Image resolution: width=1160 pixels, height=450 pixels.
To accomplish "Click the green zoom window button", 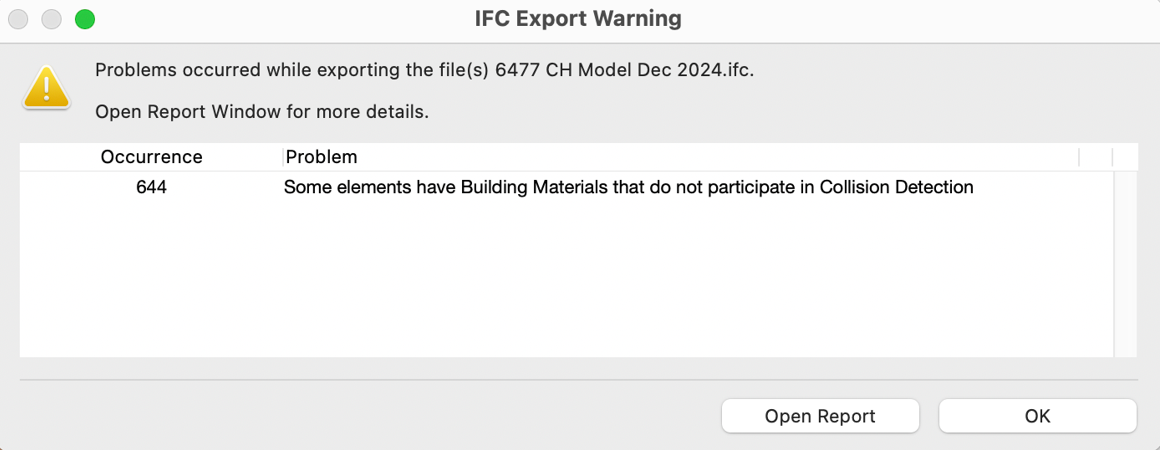I will pos(85,19).
